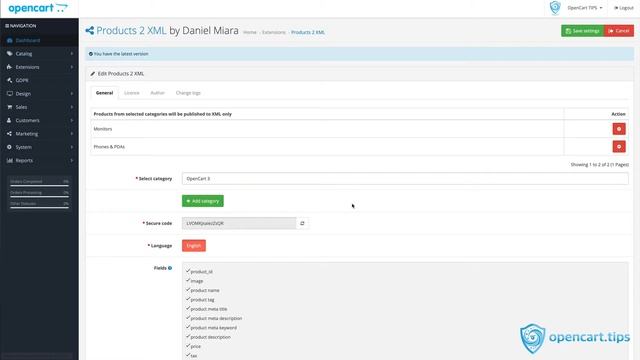Viewport: 640px width, 360px height.
Task: Click the OpenCart logo at top left
Action: (x=38, y=8)
